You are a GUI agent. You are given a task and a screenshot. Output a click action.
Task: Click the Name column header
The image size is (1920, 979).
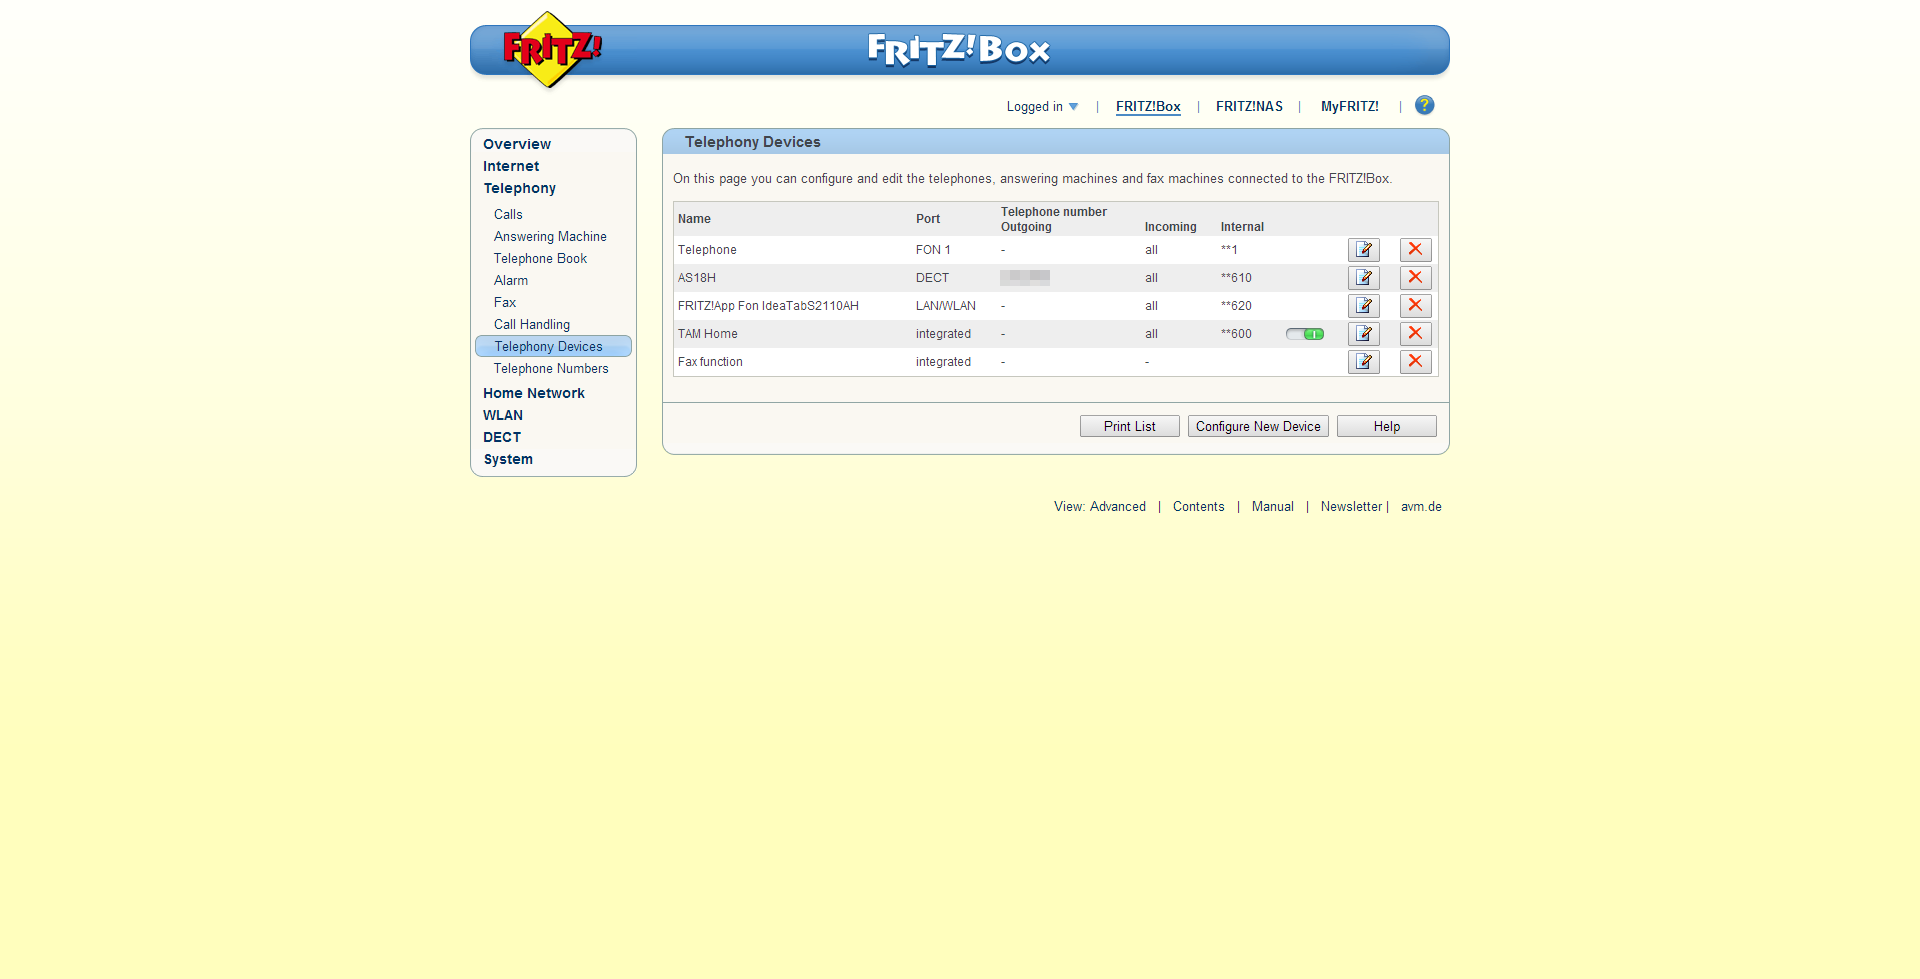(694, 219)
